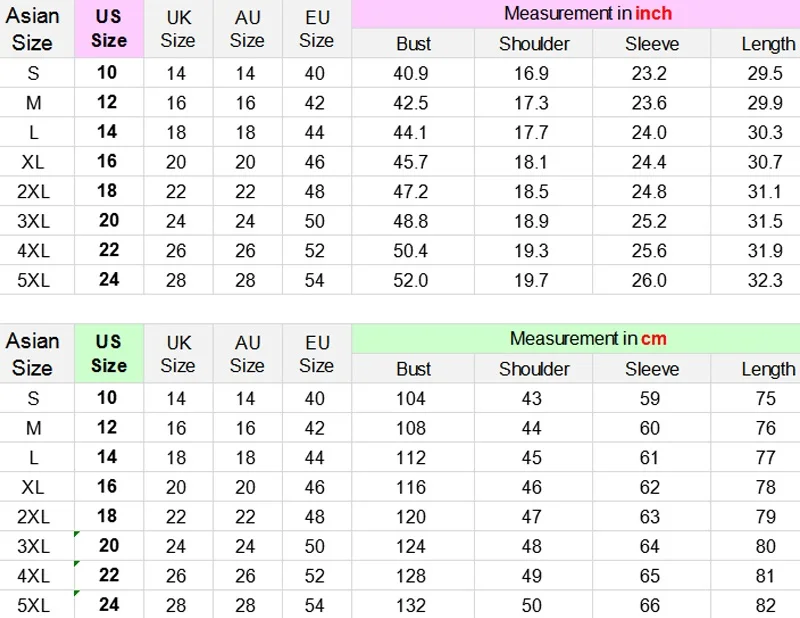Click length value 32.3 in inch table
The width and height of the screenshot is (800, 618).
coord(766,280)
